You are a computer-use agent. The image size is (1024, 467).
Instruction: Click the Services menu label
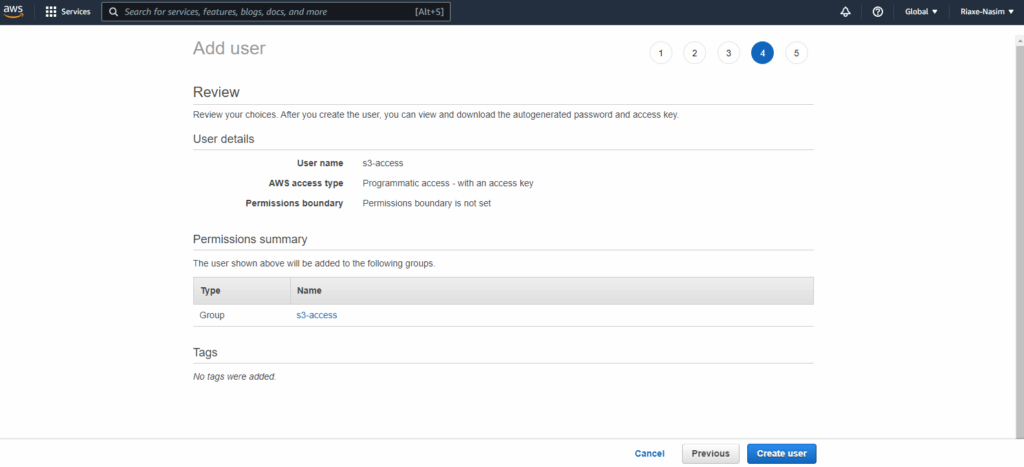coord(76,12)
